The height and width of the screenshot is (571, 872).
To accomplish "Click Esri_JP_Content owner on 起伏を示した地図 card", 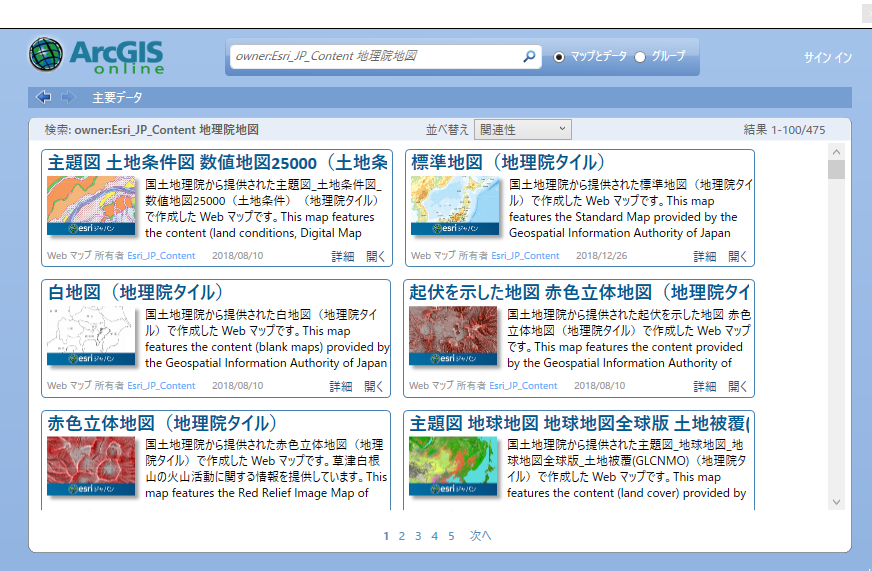I will click(x=523, y=386).
